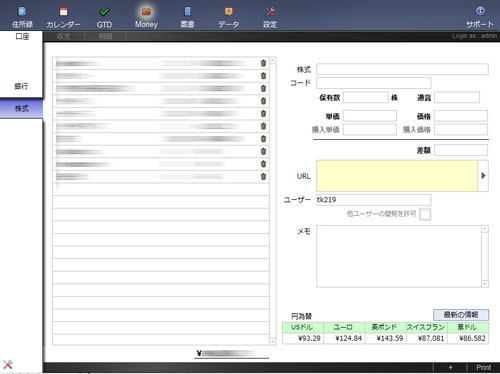Click the yellow URL text area
This screenshot has width=500, height=374.
(397, 176)
